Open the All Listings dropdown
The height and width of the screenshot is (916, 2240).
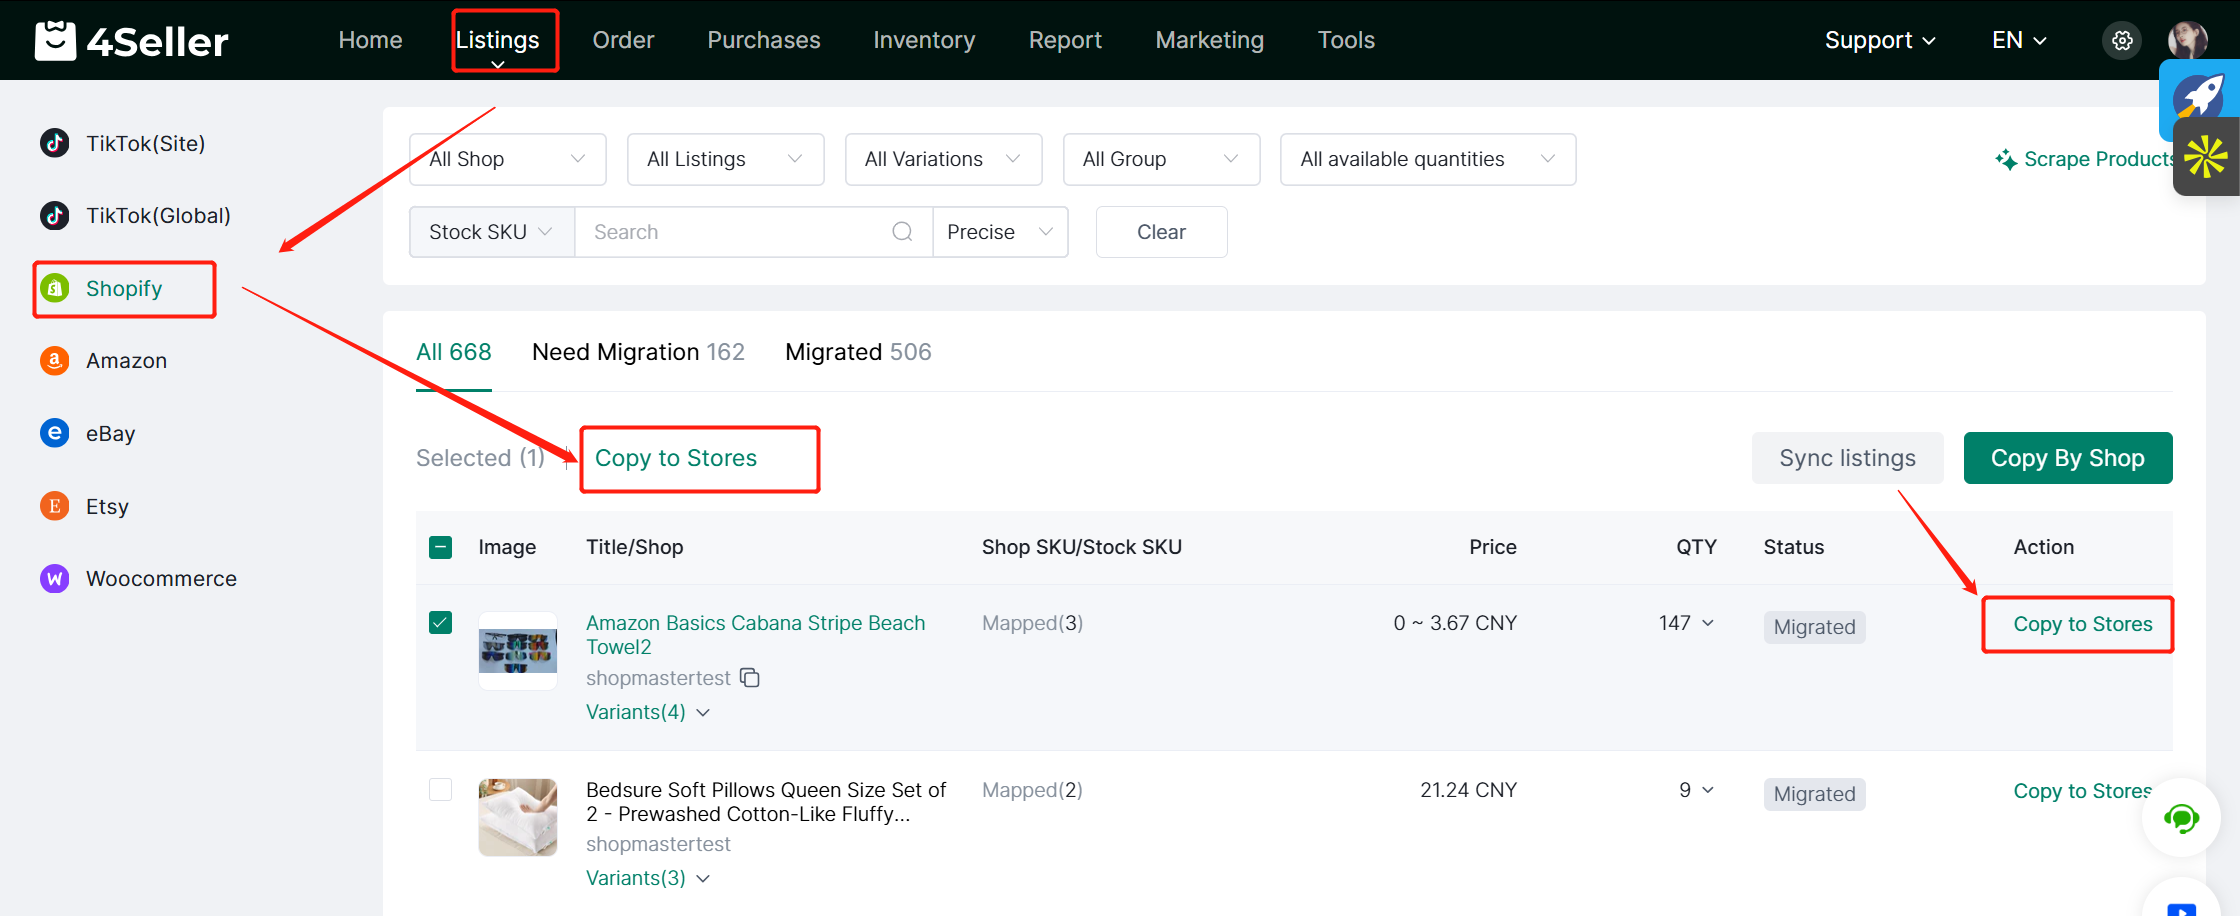point(726,159)
